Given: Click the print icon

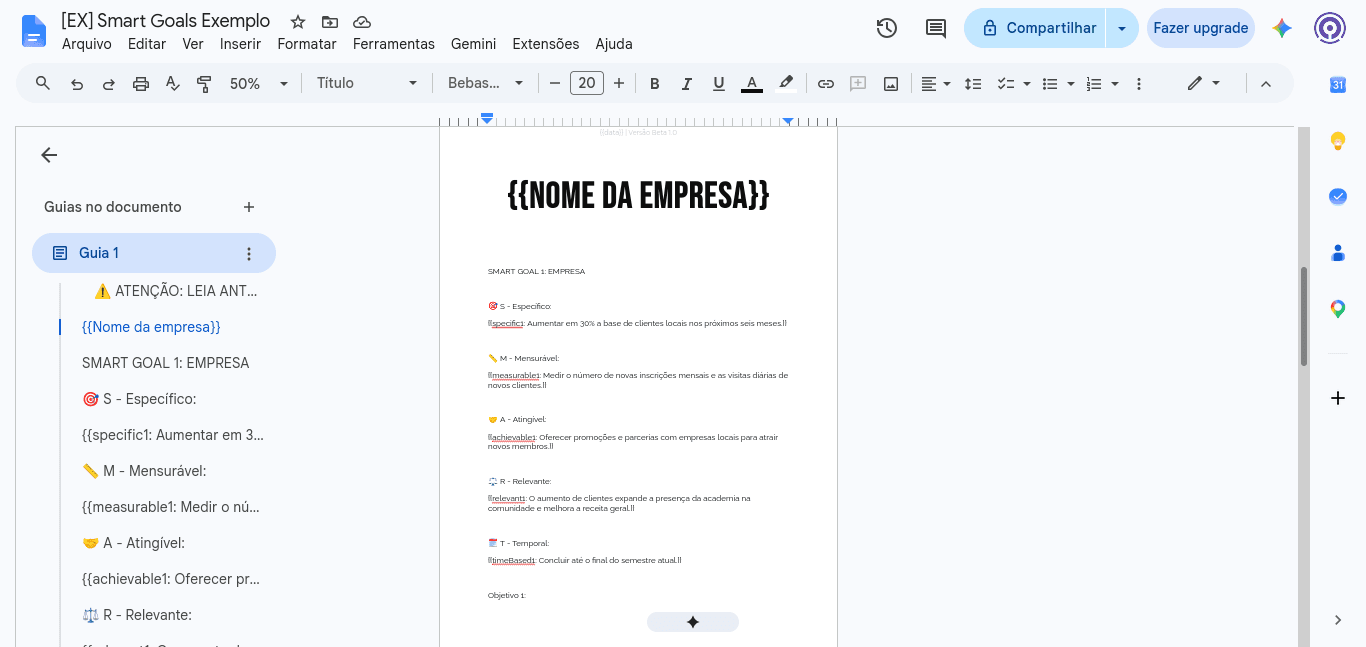Looking at the screenshot, I should point(141,84).
